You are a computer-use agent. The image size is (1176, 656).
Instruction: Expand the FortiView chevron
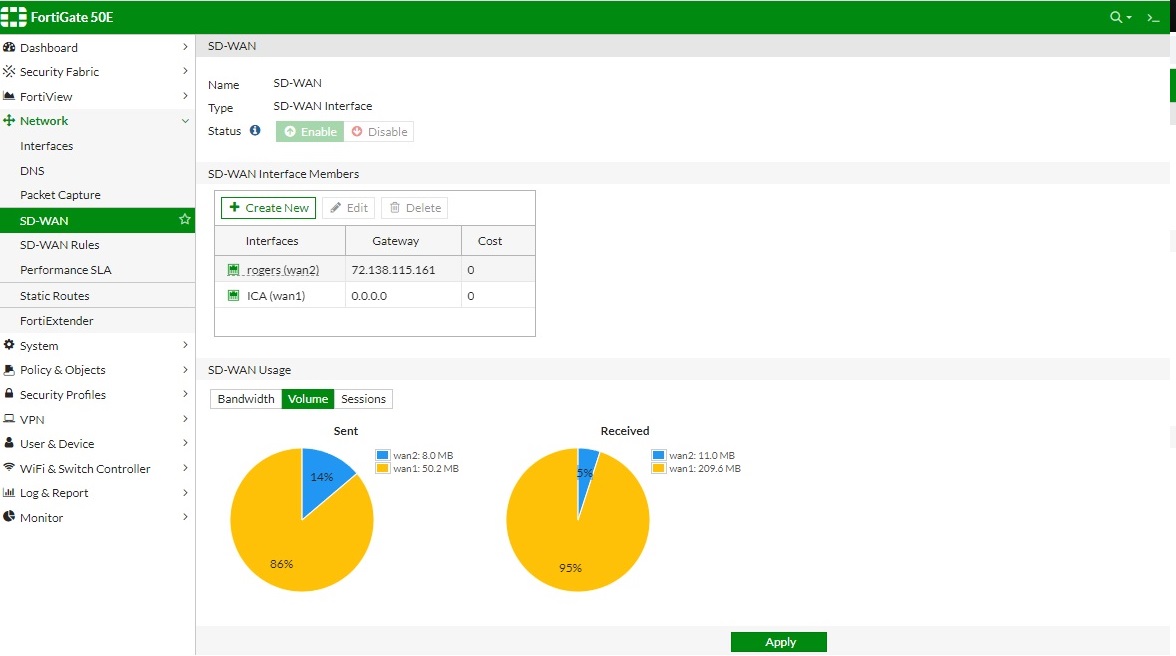(x=185, y=96)
